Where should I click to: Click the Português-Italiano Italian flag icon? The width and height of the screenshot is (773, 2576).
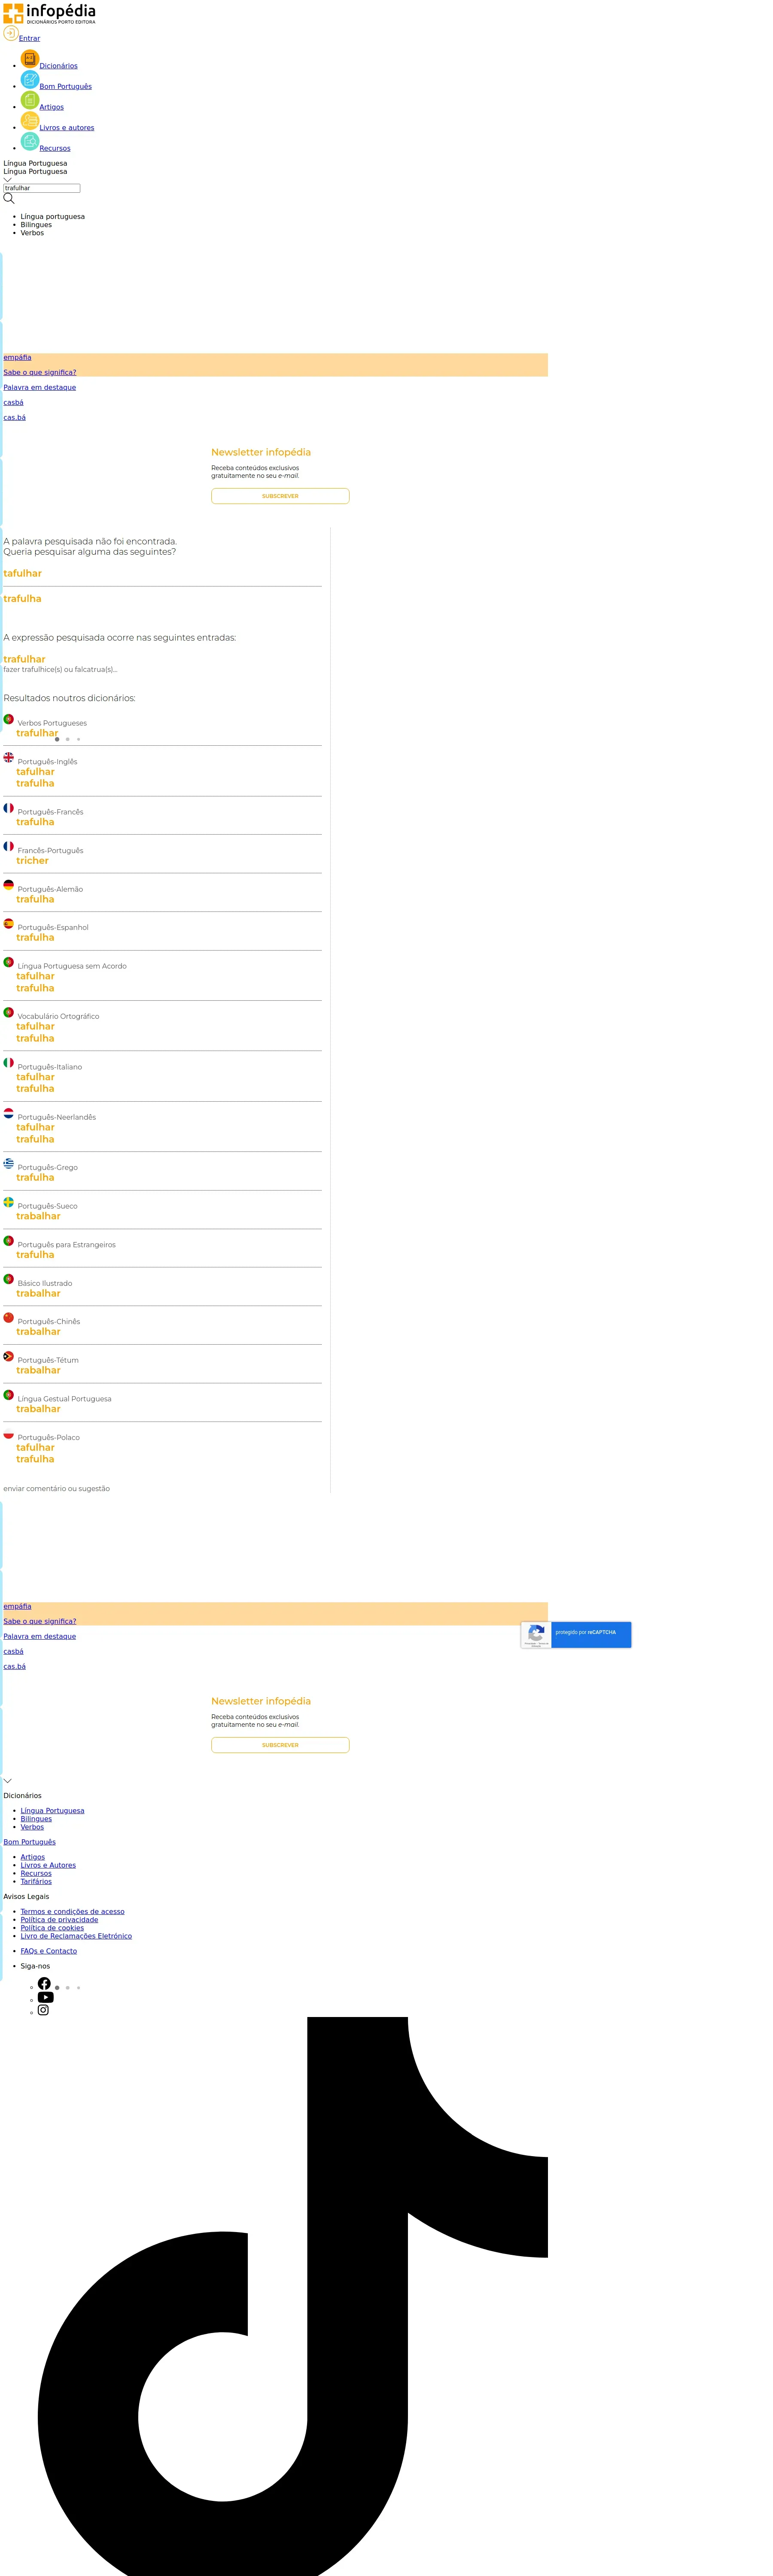click(x=8, y=1062)
